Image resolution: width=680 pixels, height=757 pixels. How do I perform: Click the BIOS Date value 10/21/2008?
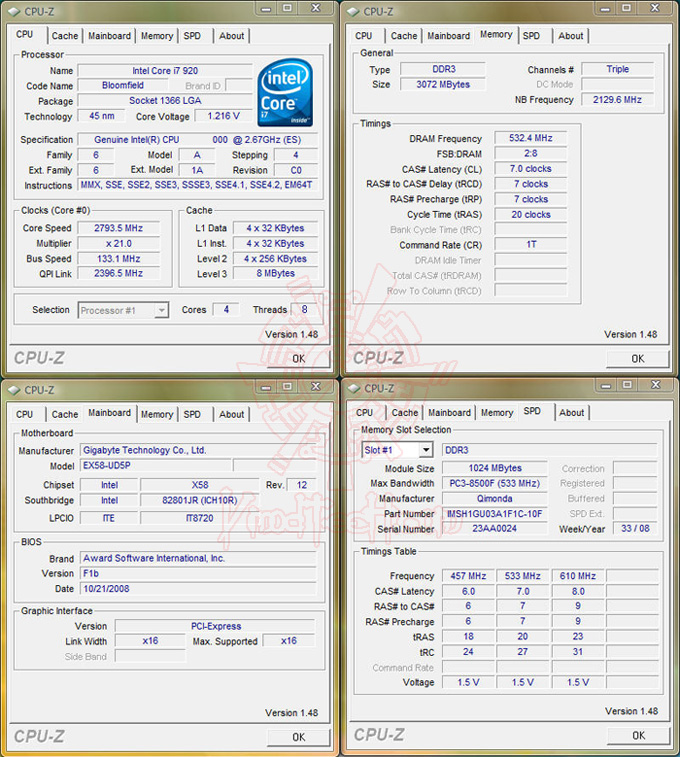[x=198, y=589]
